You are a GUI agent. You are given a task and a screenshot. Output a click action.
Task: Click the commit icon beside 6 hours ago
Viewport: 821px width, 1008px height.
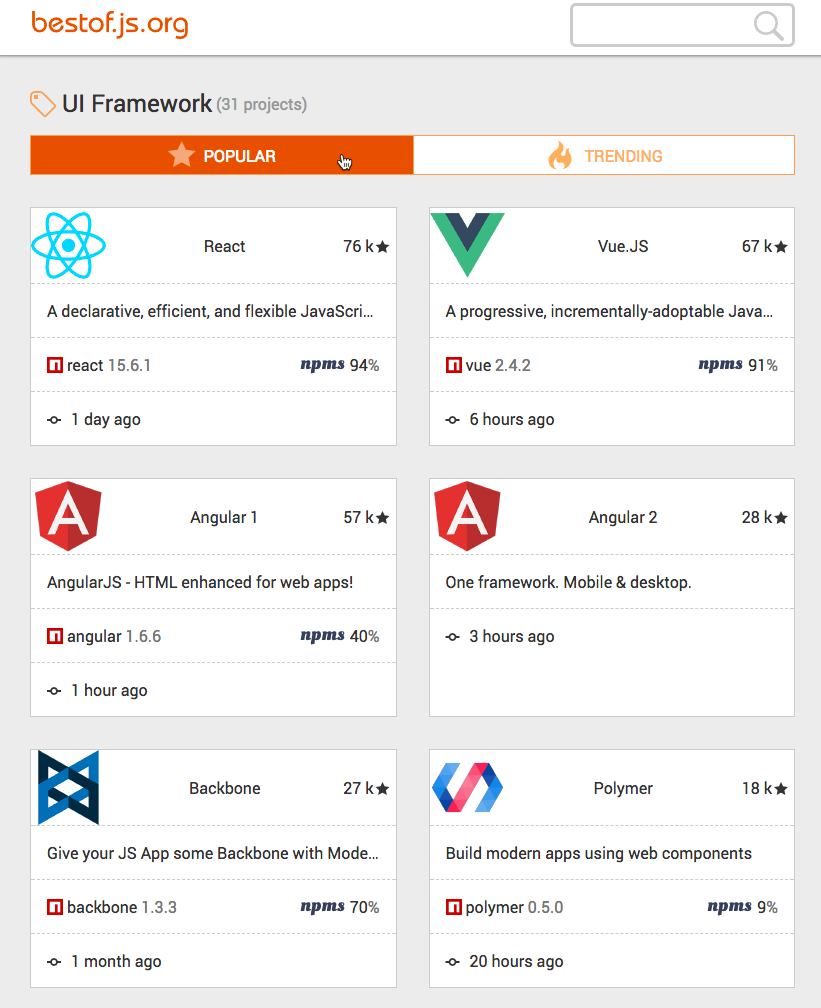(x=453, y=420)
